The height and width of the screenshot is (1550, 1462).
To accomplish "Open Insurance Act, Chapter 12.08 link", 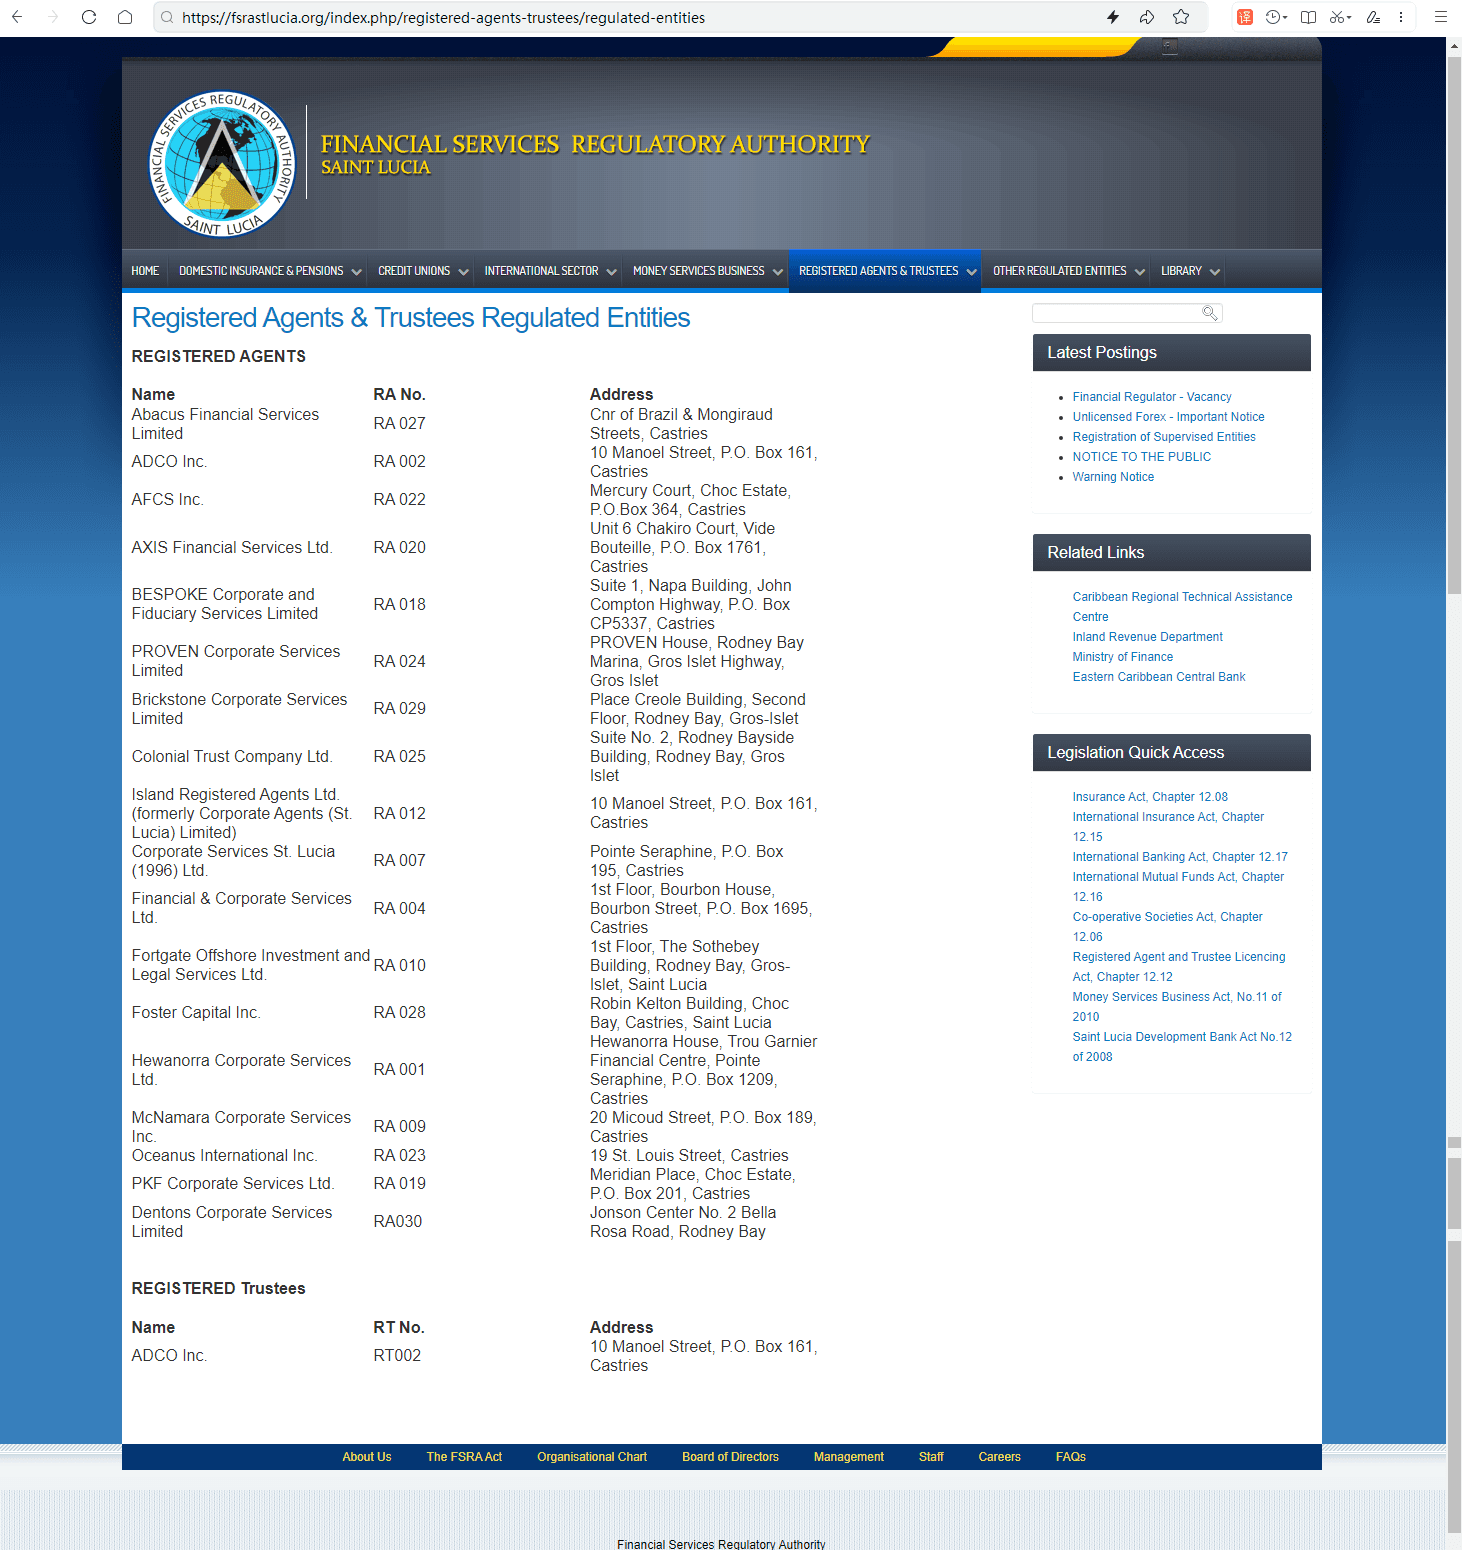I will tap(1150, 797).
